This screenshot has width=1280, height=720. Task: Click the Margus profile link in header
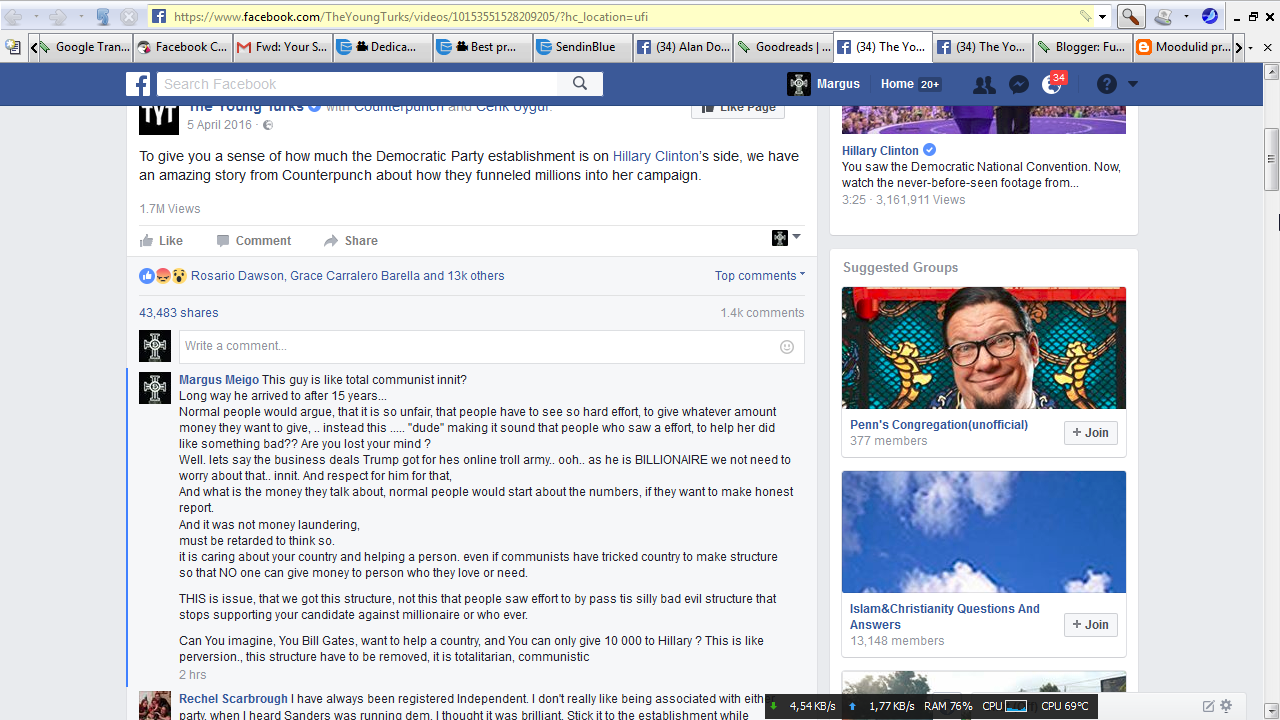(x=824, y=84)
